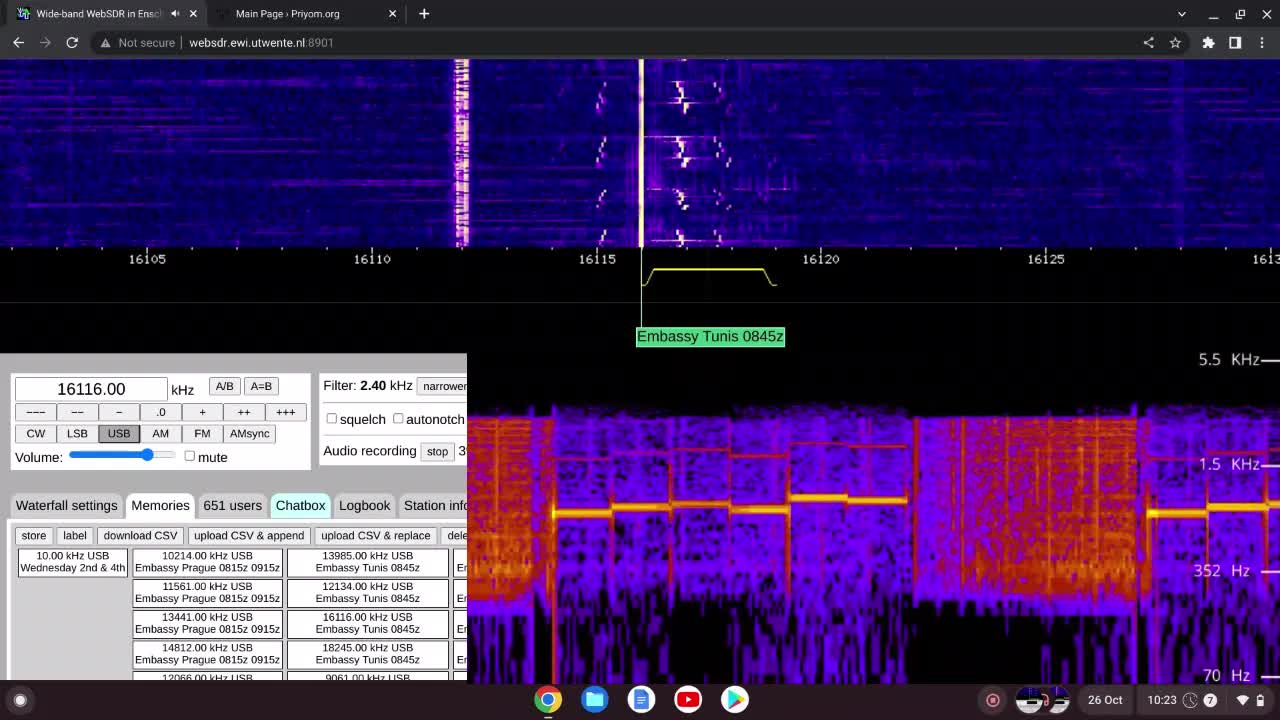Recall 10214.00 kHz Embassy Prague memory

click(x=208, y=562)
